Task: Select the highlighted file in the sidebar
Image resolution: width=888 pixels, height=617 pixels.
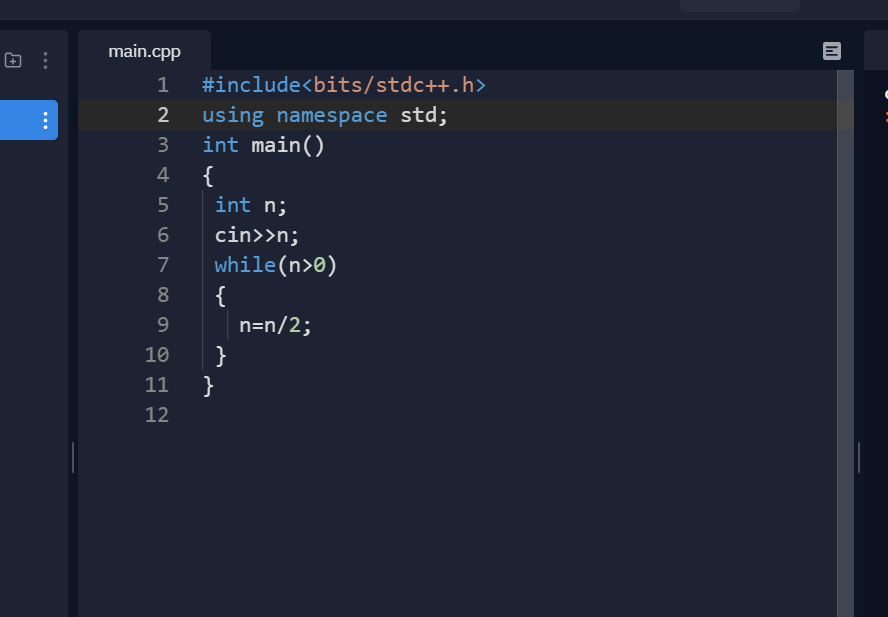Action: [x=20, y=121]
